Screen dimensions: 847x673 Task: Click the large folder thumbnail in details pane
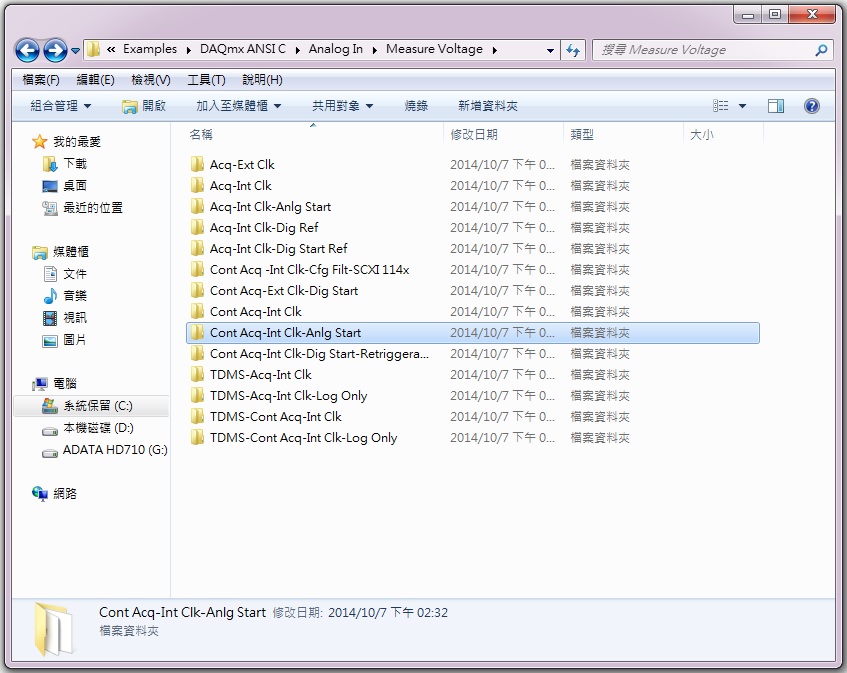[x=53, y=630]
